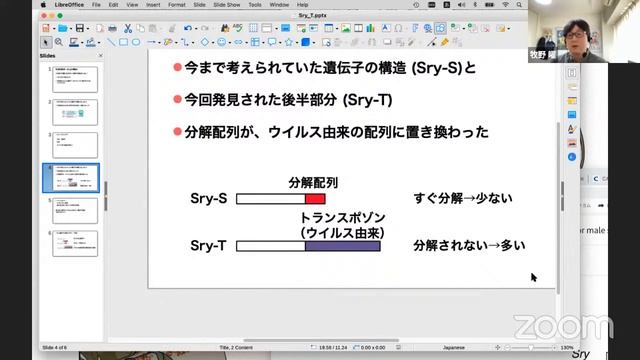Click the Japanese language status field
Image resolution: width=640 pixels, height=360 pixels.
tap(453, 347)
